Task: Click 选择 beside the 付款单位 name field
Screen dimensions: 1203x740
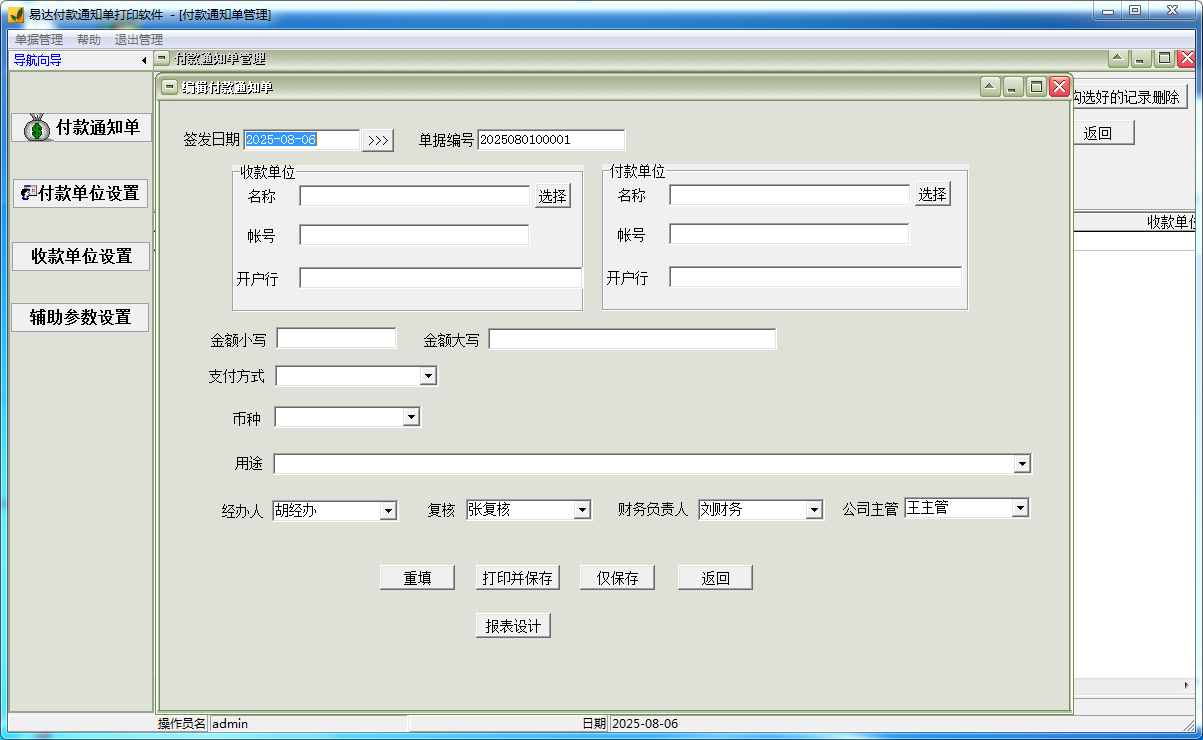Action: (x=931, y=194)
